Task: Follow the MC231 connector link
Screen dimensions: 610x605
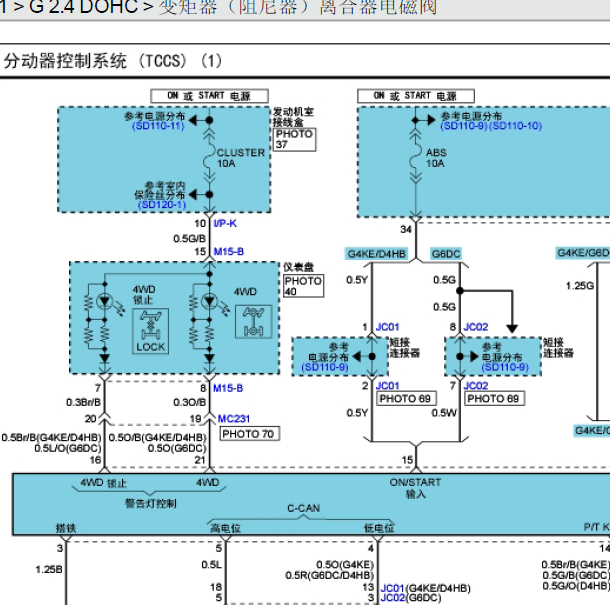Action: pos(234,419)
